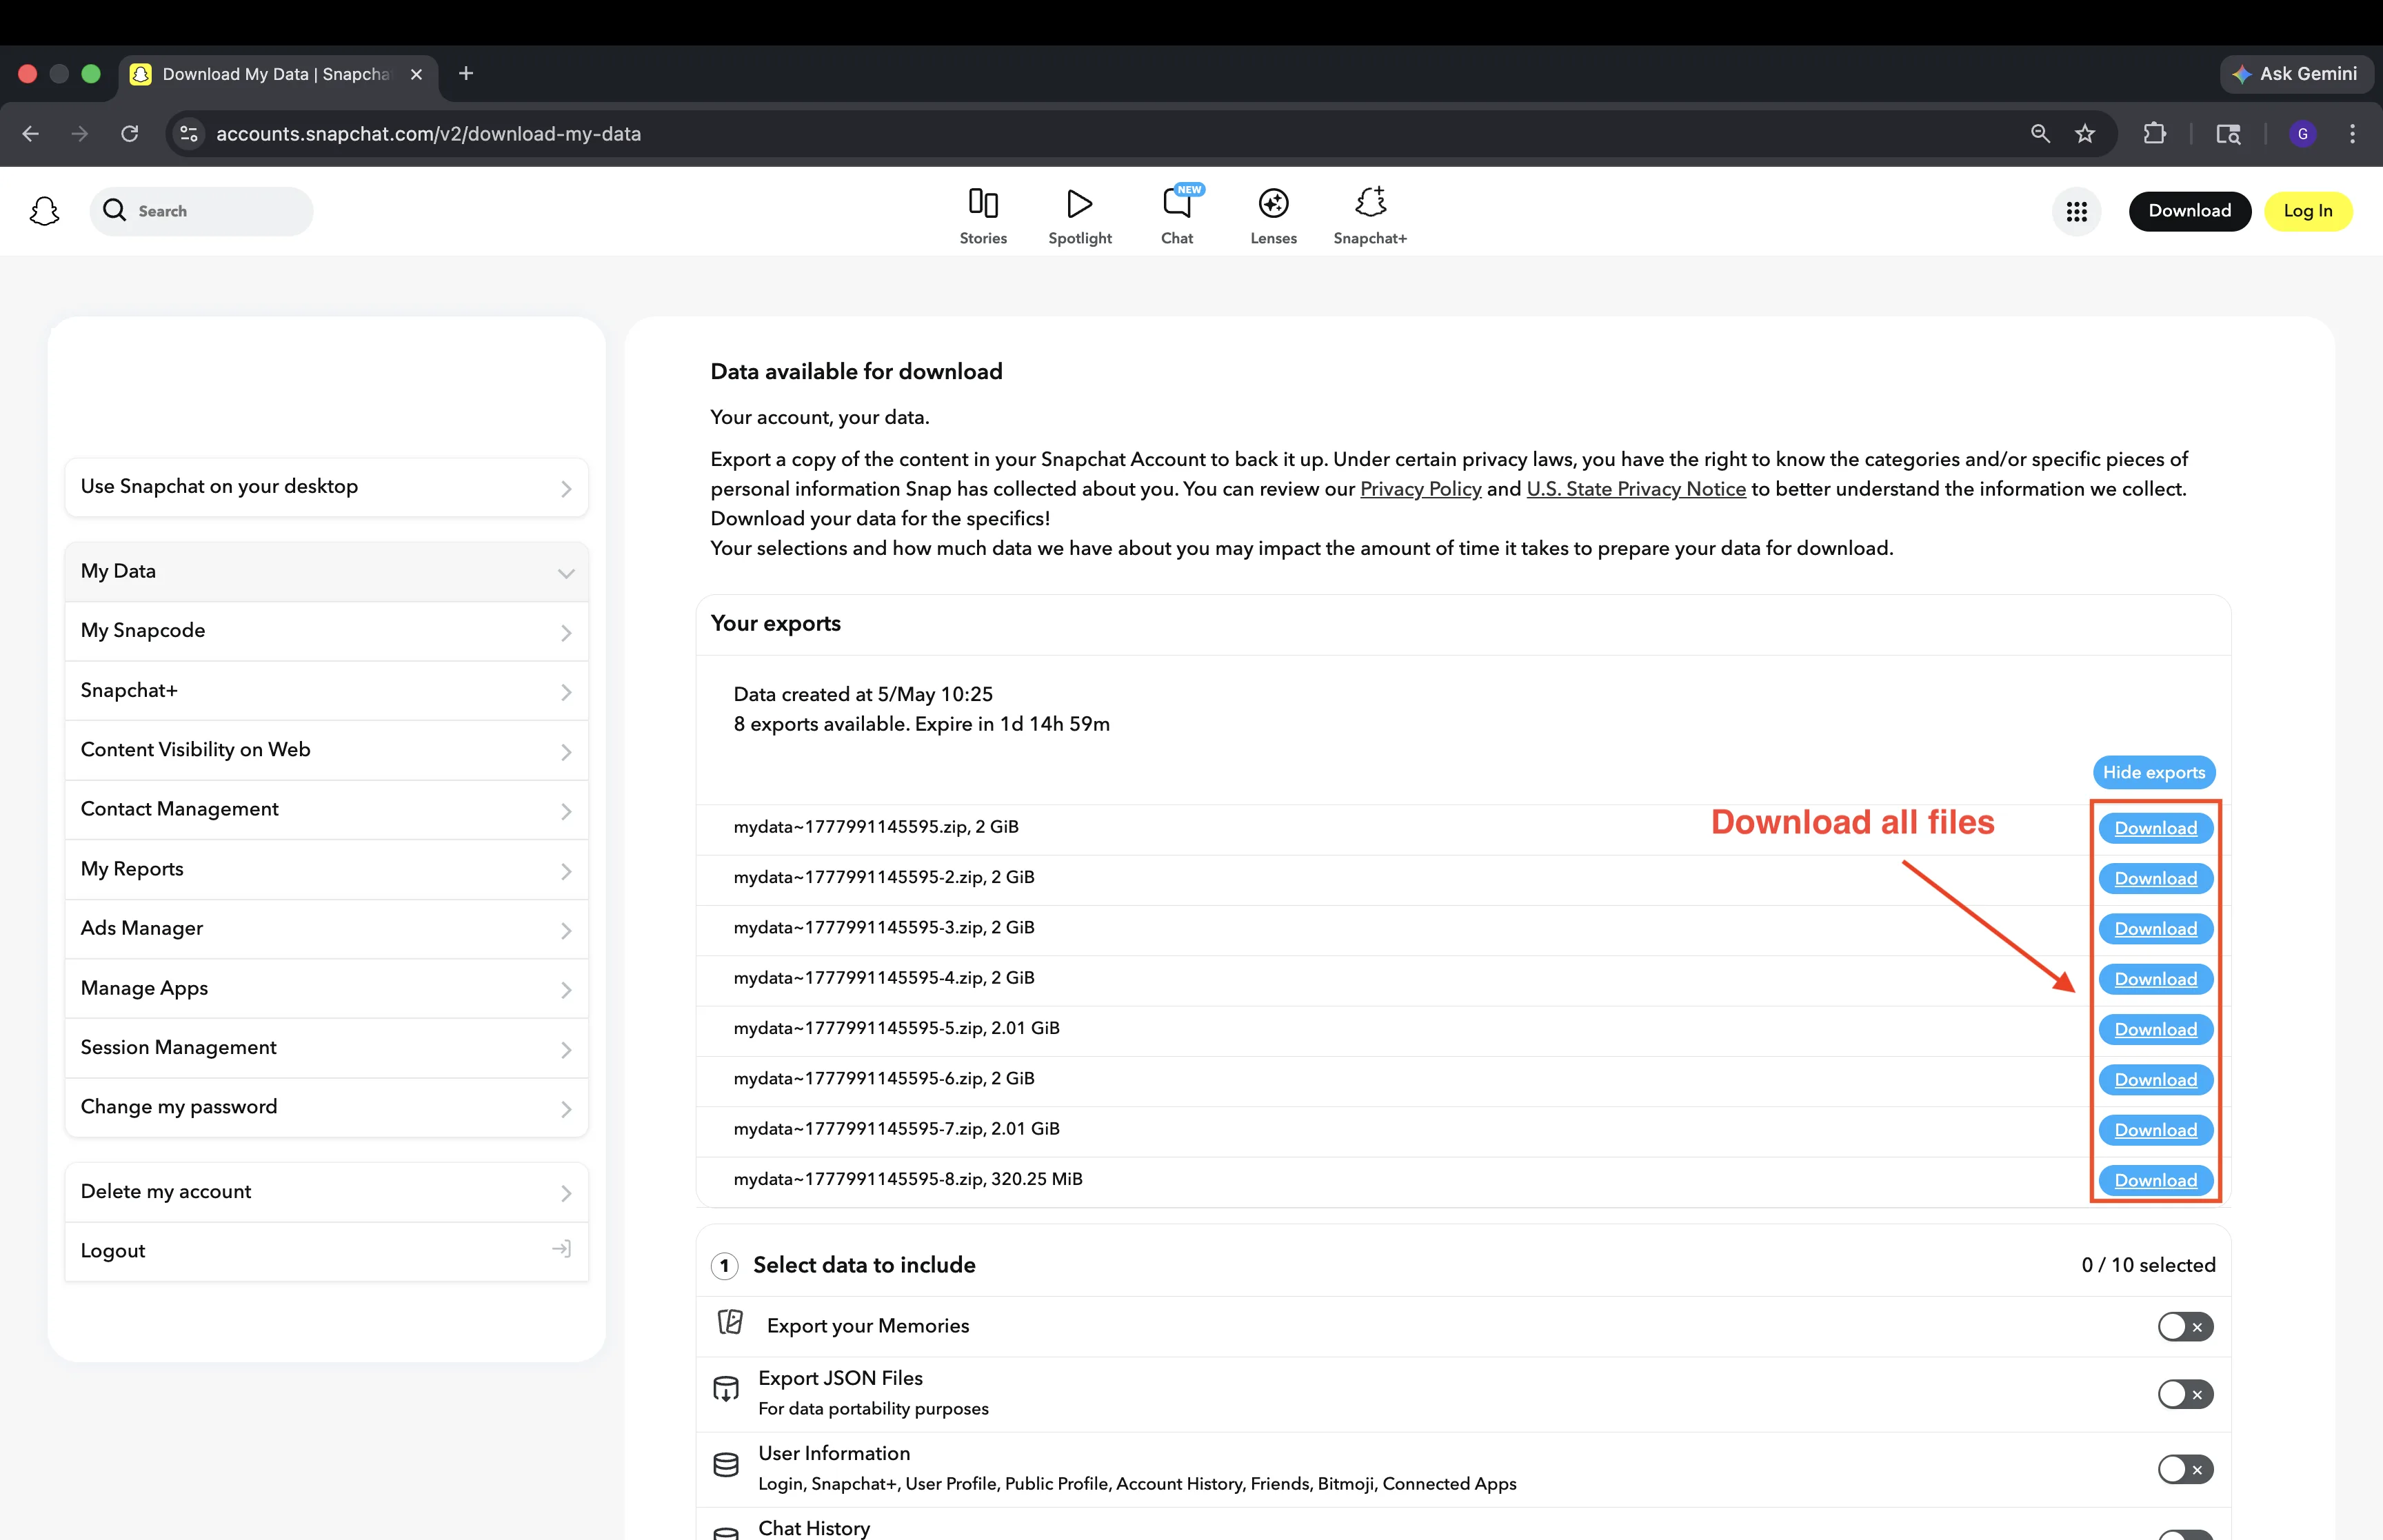The image size is (2383, 1540).
Task: Enable Export your Memories toggle
Action: 2185,1327
